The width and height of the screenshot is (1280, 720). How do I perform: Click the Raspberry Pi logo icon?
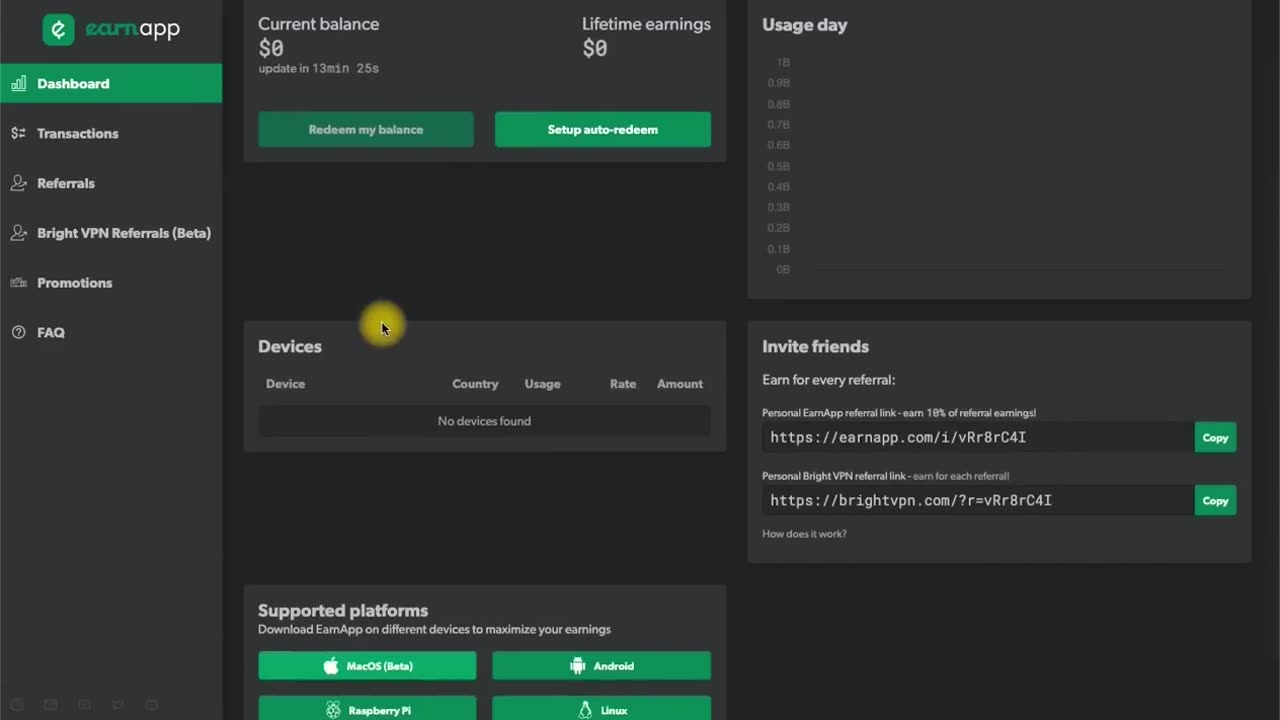point(333,710)
